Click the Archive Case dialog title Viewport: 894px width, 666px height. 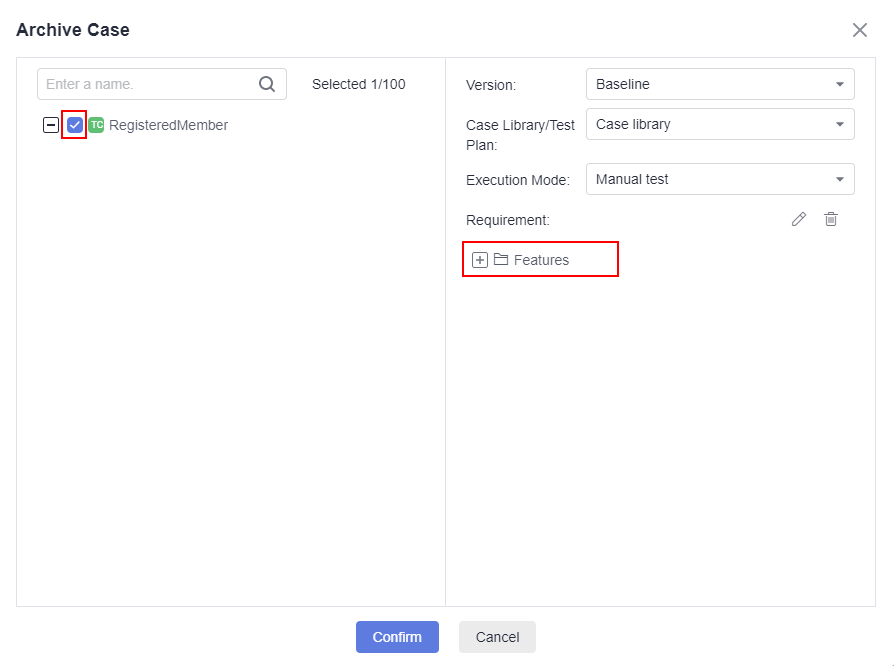pos(73,30)
